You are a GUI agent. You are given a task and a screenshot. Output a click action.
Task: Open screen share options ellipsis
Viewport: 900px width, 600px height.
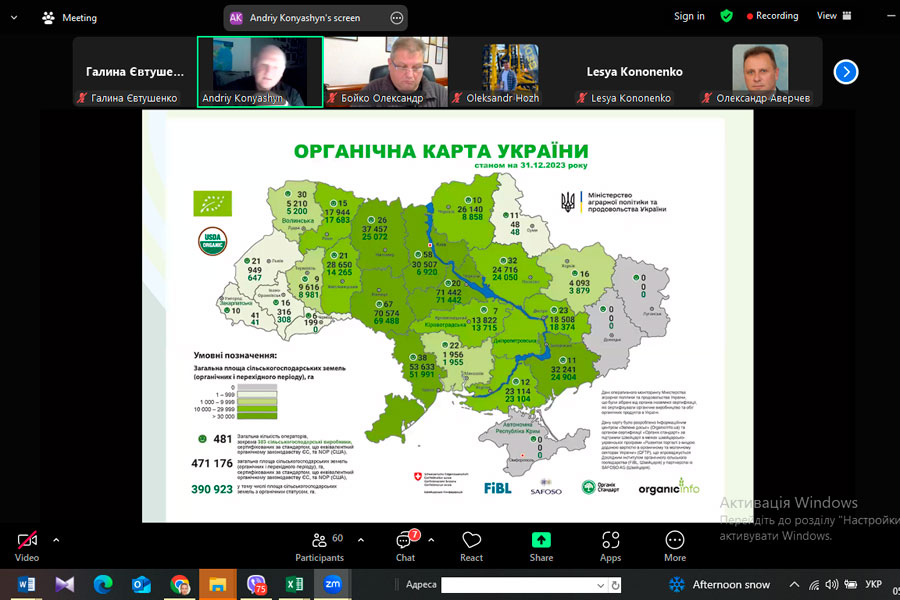point(397,18)
